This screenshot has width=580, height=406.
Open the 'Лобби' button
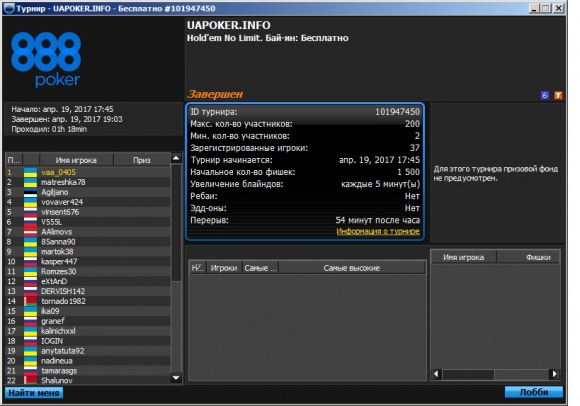534,392
